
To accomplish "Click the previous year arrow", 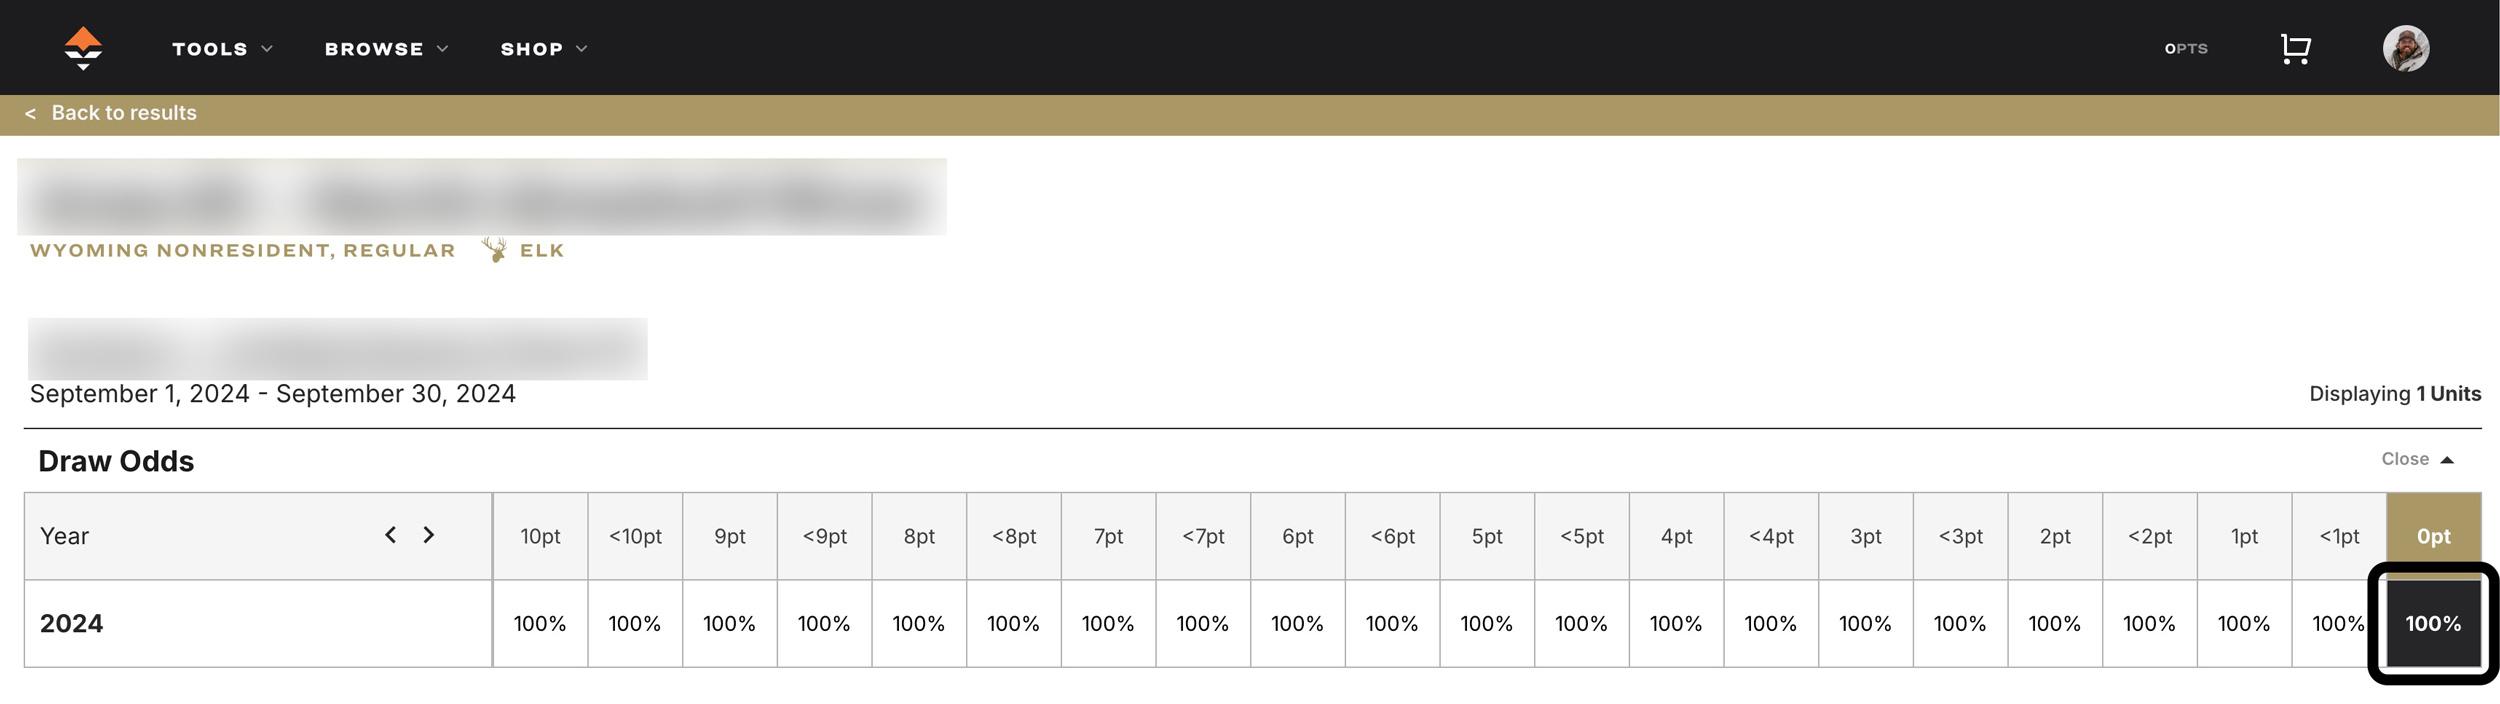I will click(391, 536).
